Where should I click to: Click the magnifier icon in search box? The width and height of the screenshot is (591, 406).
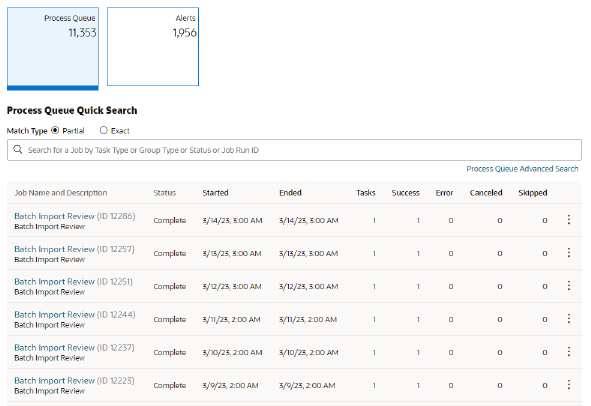tap(18, 150)
